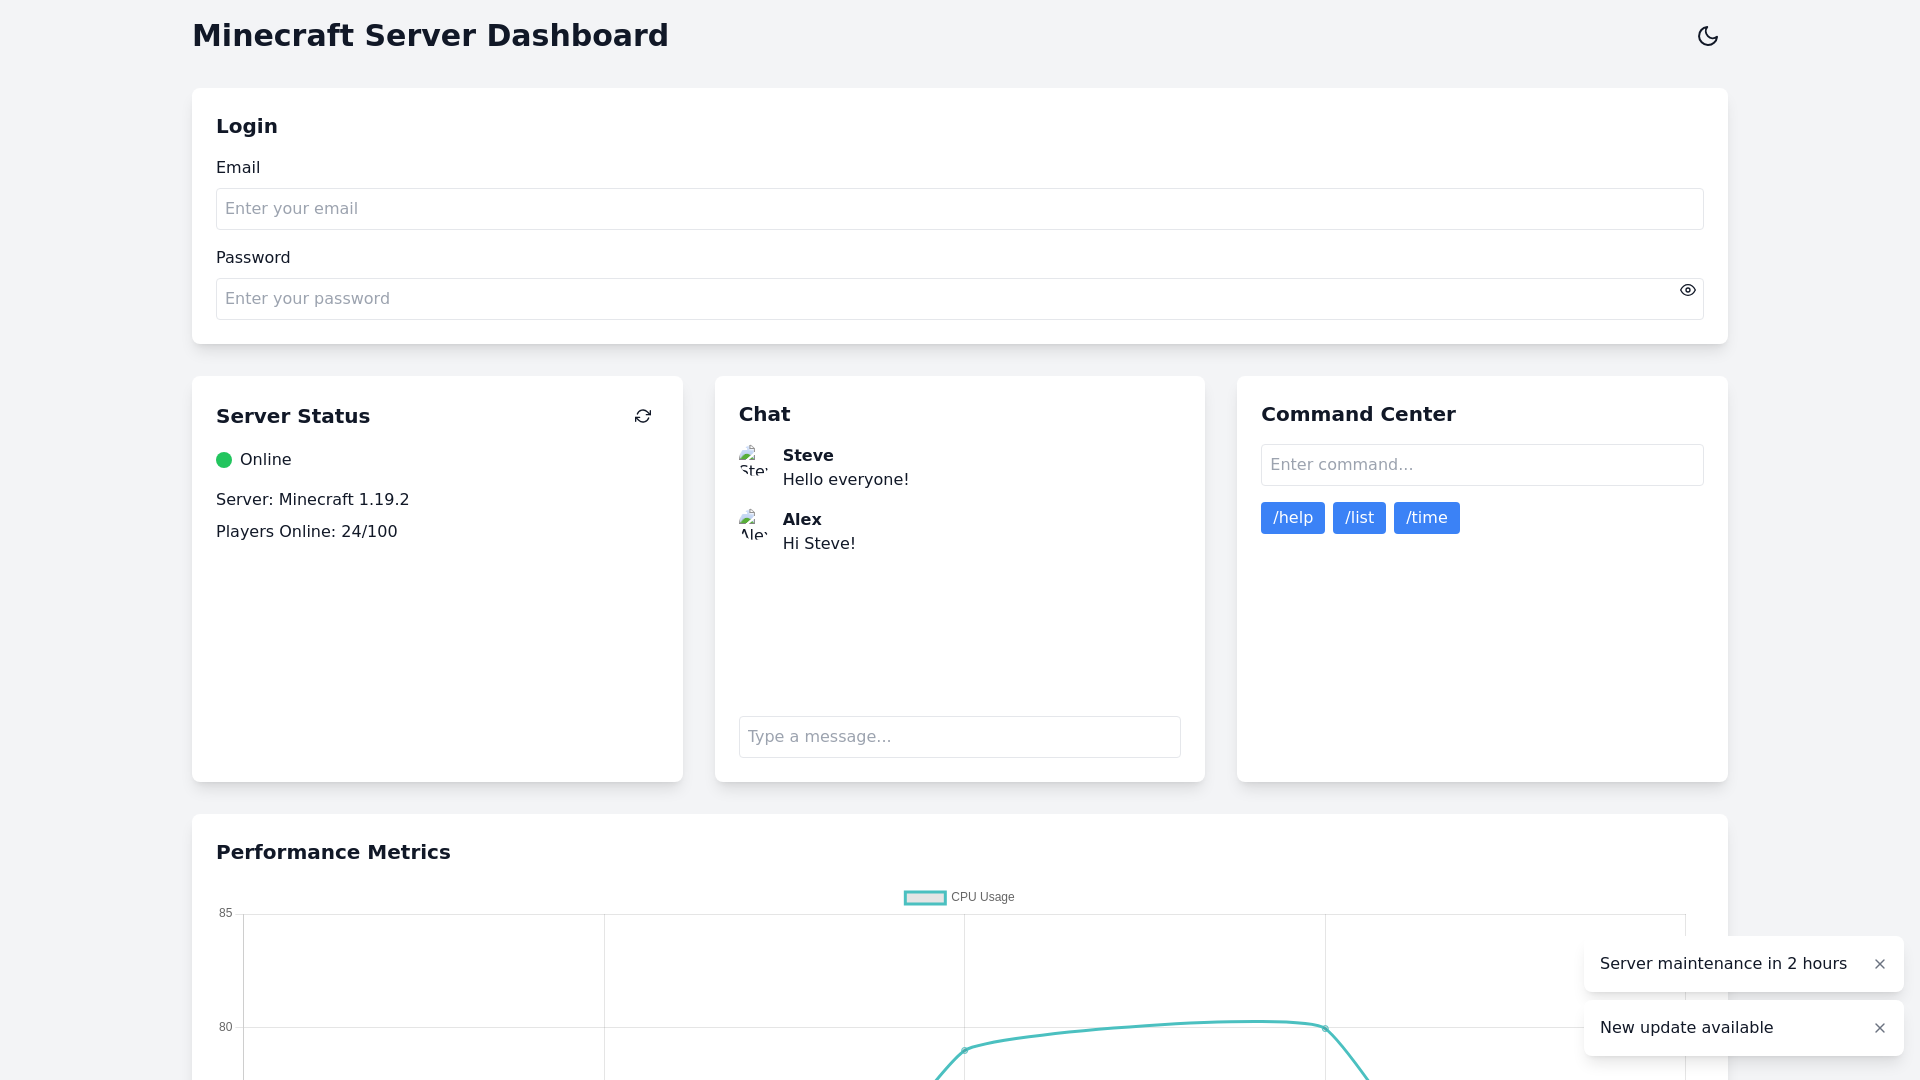
Task: Show the password with the eye toggle
Action: (1688, 289)
